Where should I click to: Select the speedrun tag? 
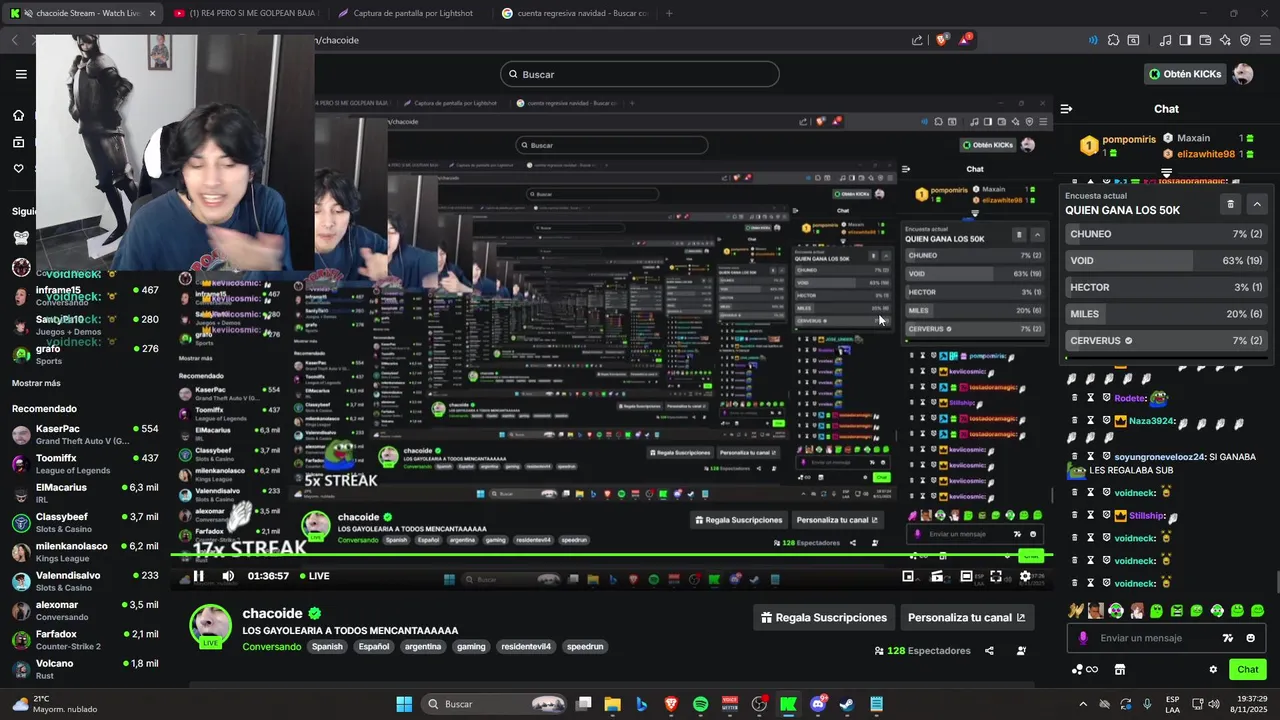coord(585,647)
